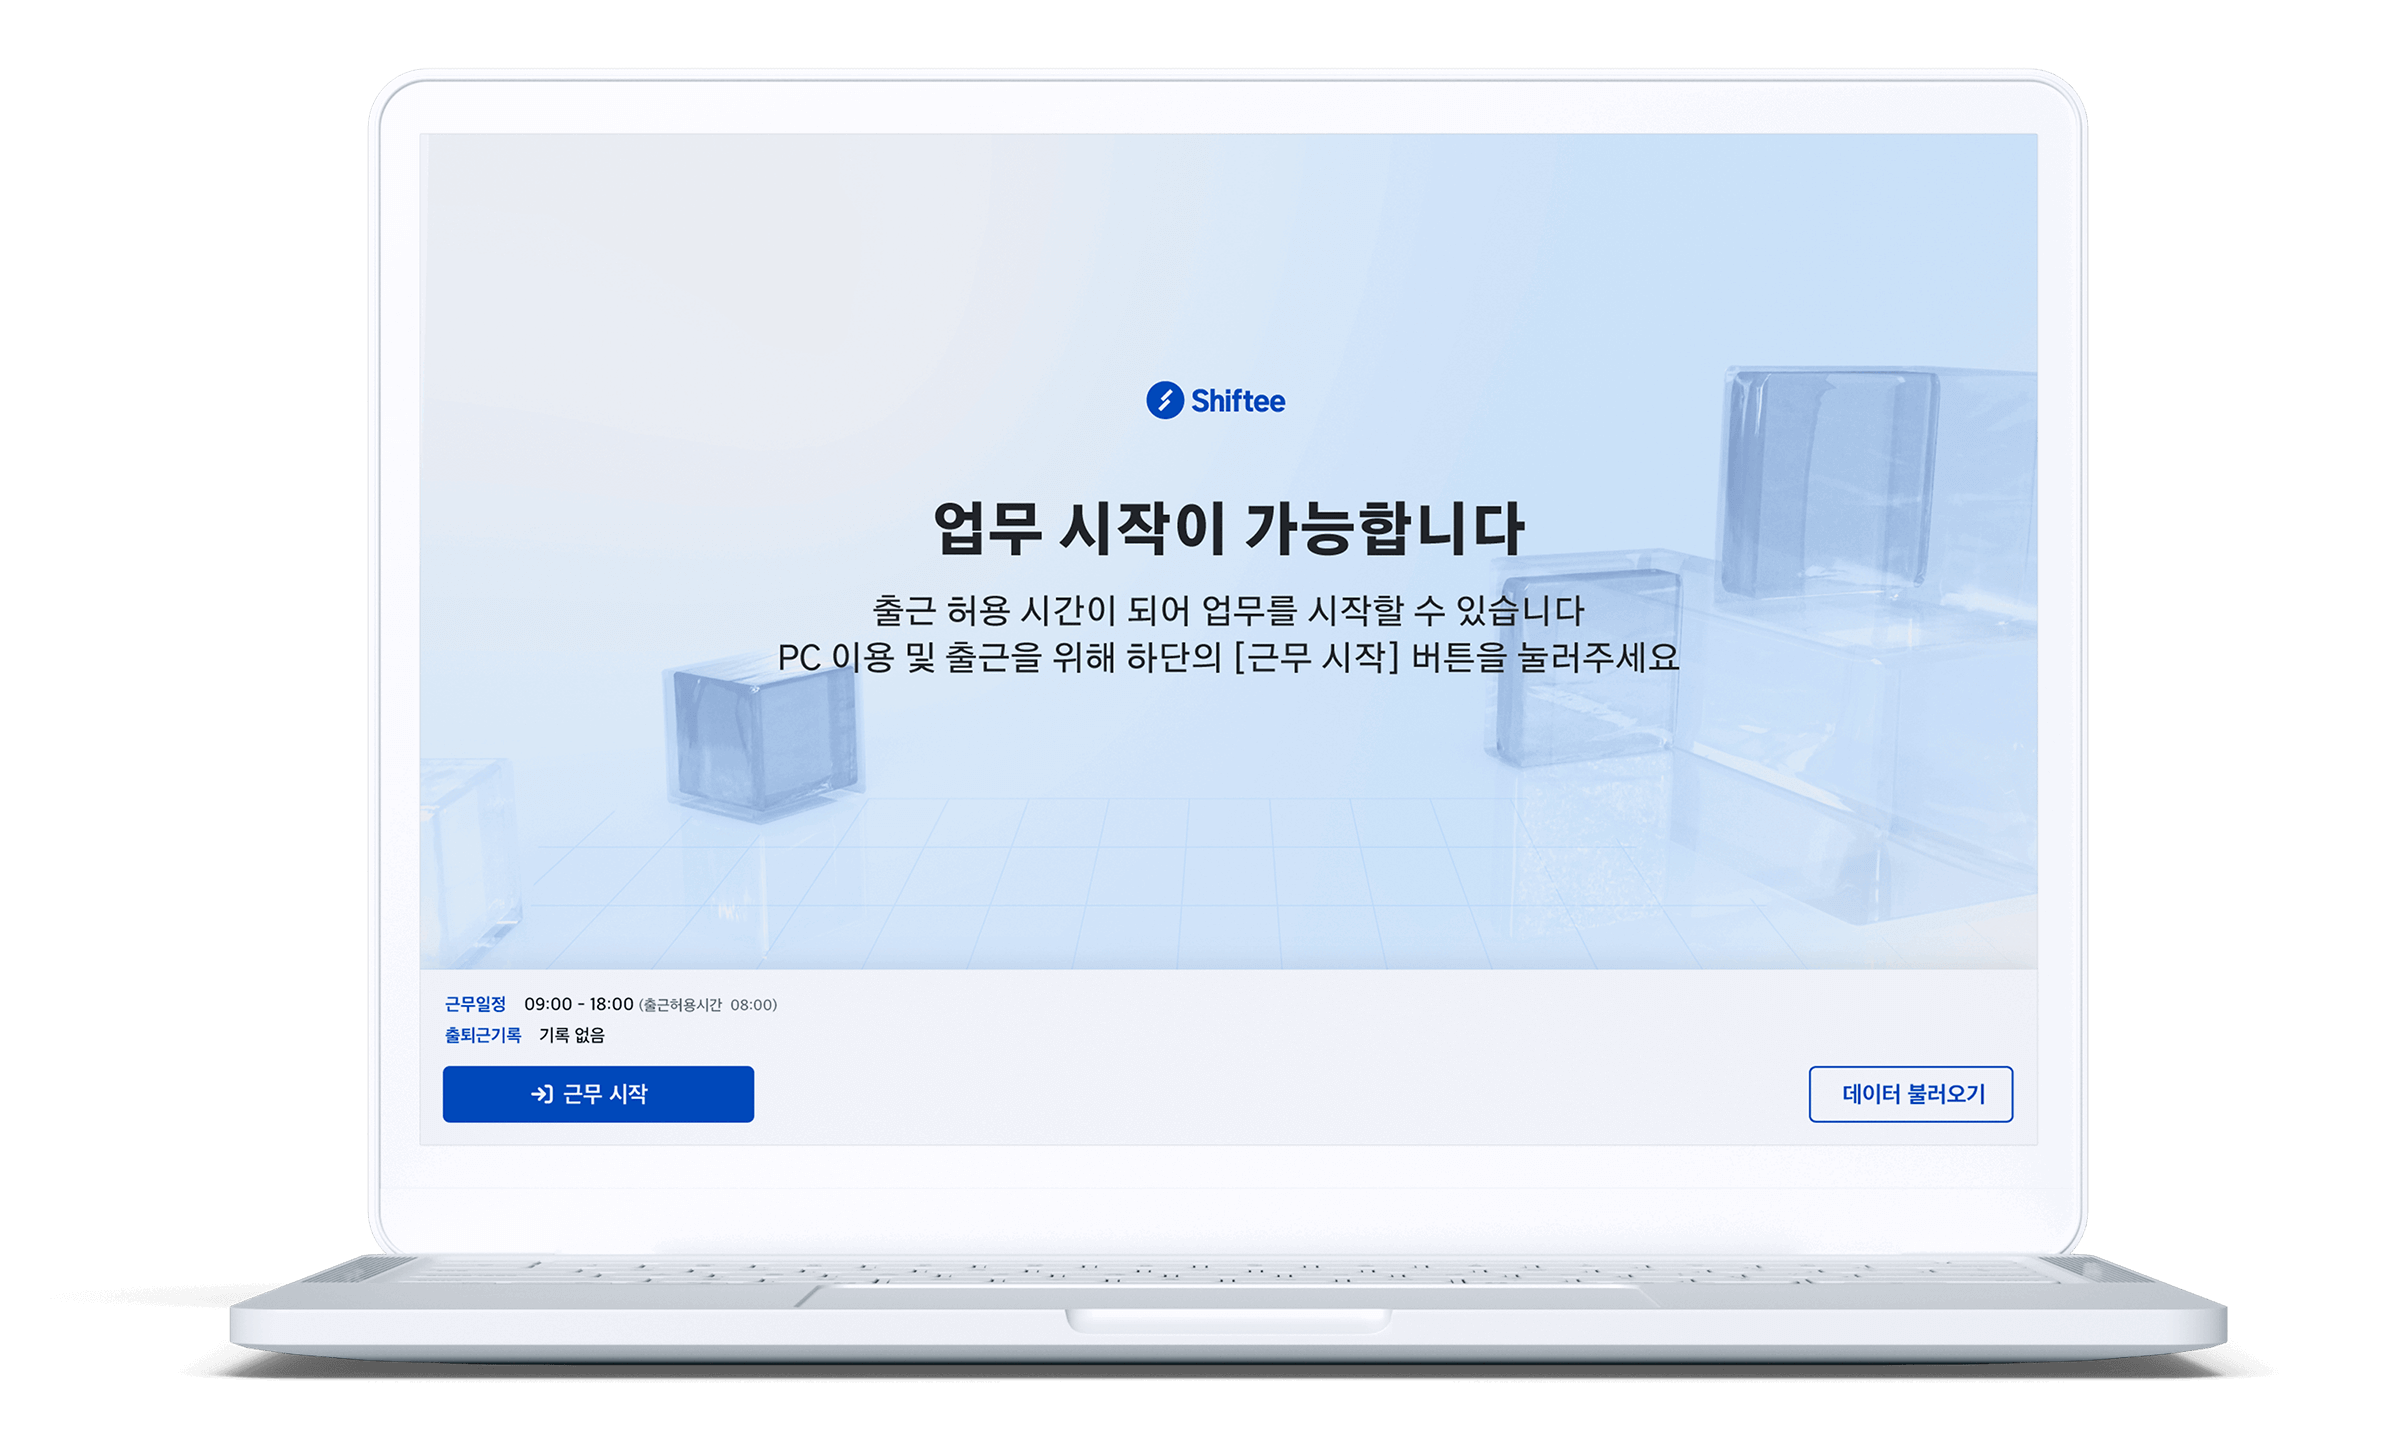Image resolution: width=2400 pixels, height=1449 pixels.
Task: Click the 근무일정 label
Action: (x=475, y=1003)
